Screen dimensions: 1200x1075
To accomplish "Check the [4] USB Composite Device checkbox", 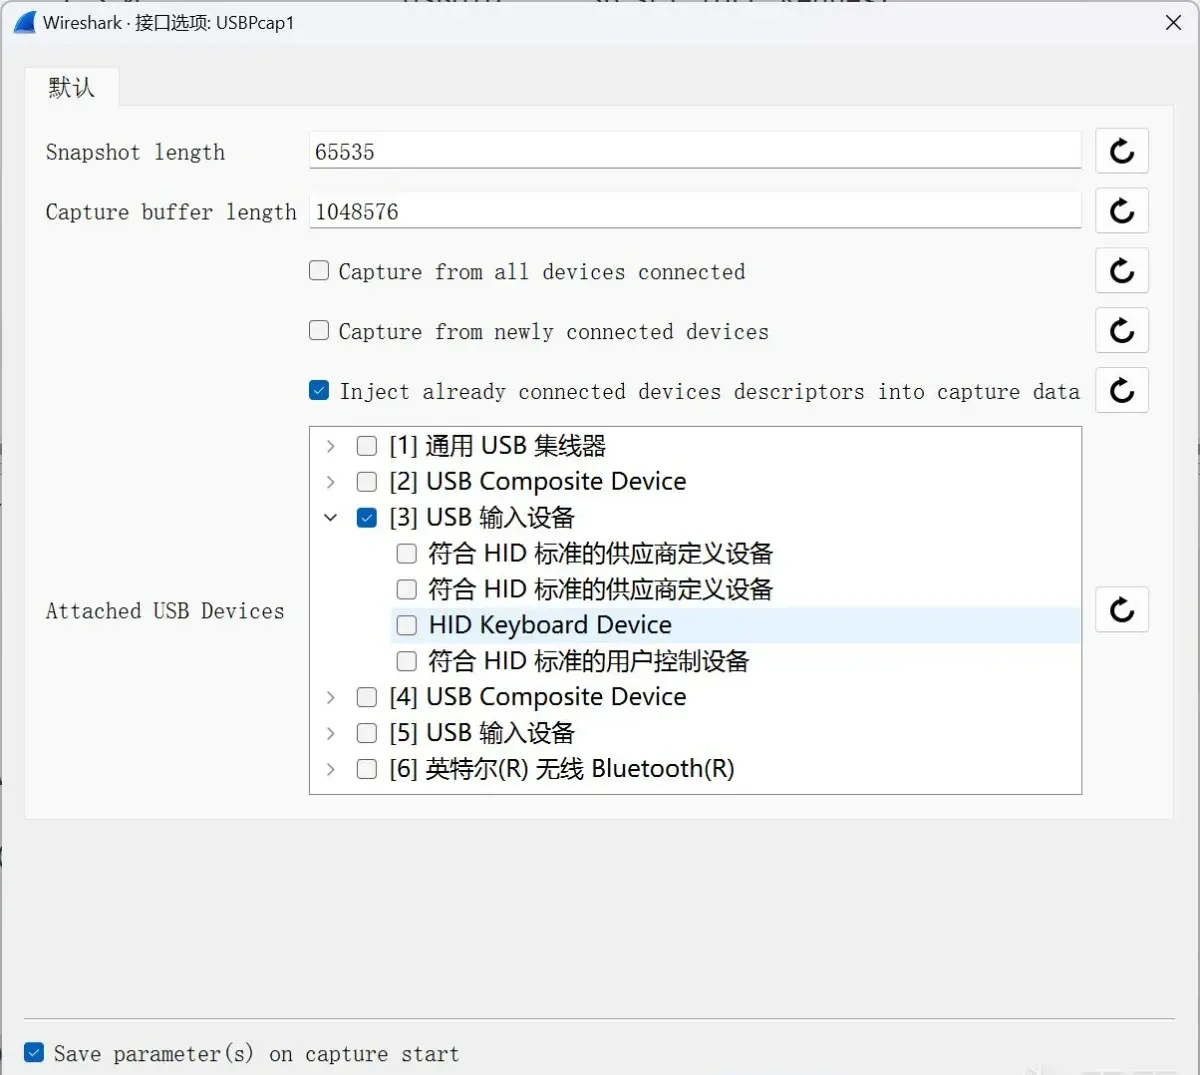I will point(367,697).
